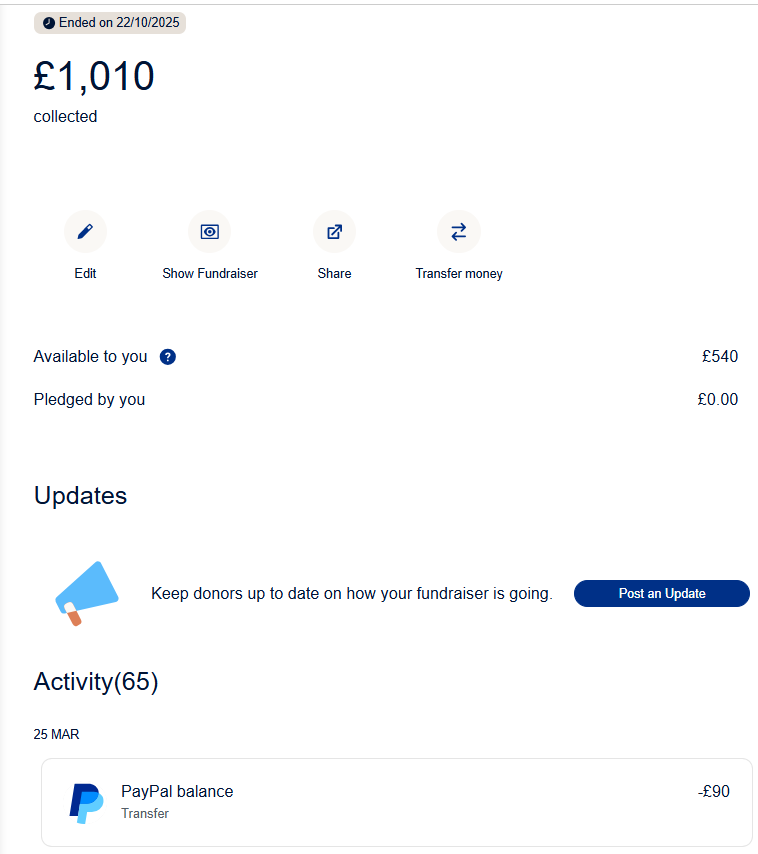The height and width of the screenshot is (854, 758).
Task: Click the £1,010 collected total
Action: click(94, 77)
